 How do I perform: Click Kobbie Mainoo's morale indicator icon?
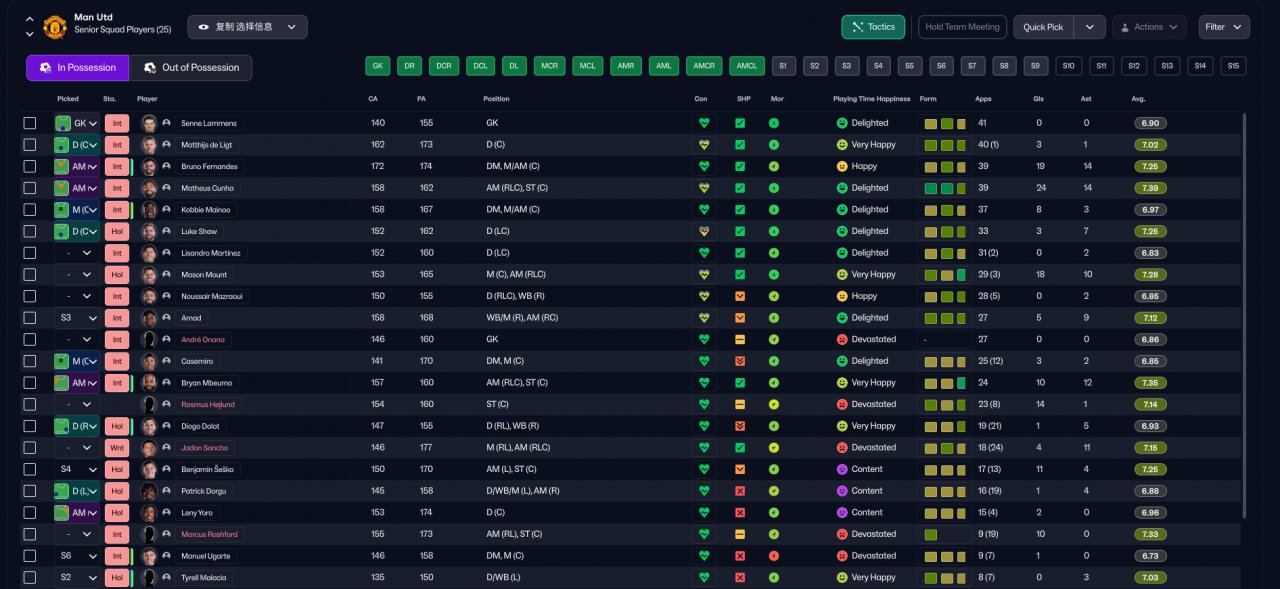[x=774, y=210]
